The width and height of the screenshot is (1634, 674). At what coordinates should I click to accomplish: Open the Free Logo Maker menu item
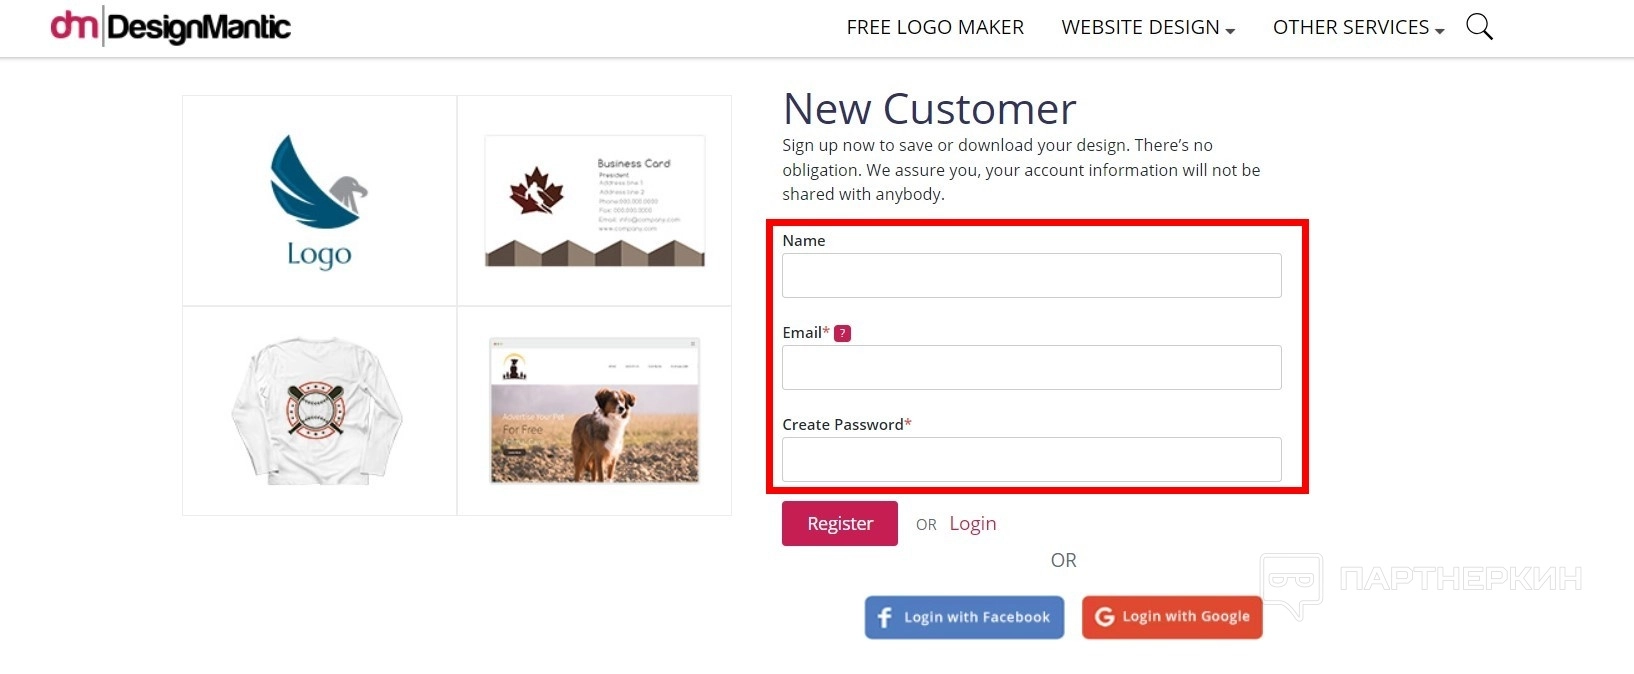[x=935, y=27]
